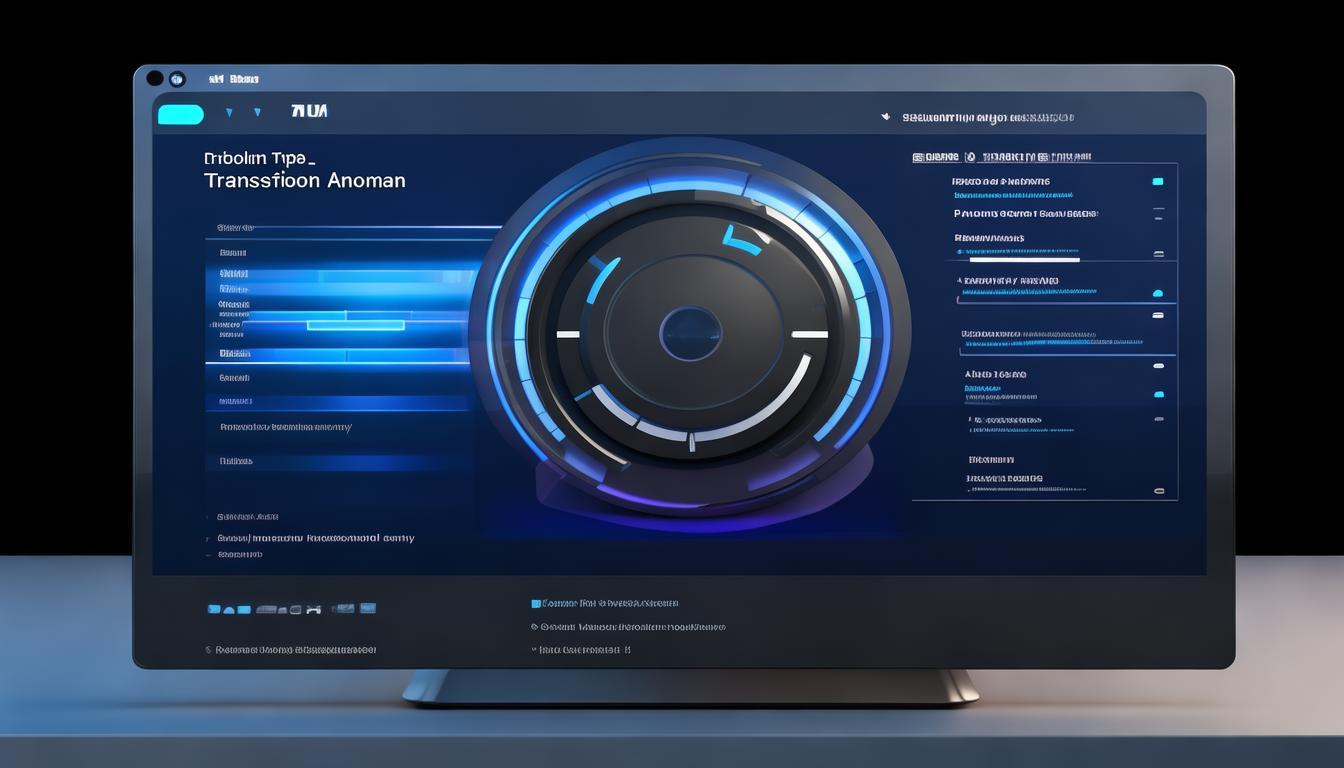The height and width of the screenshot is (768, 1344).
Task: Click the rightmost blue icon in bottom-left strip
Action: pos(367,607)
